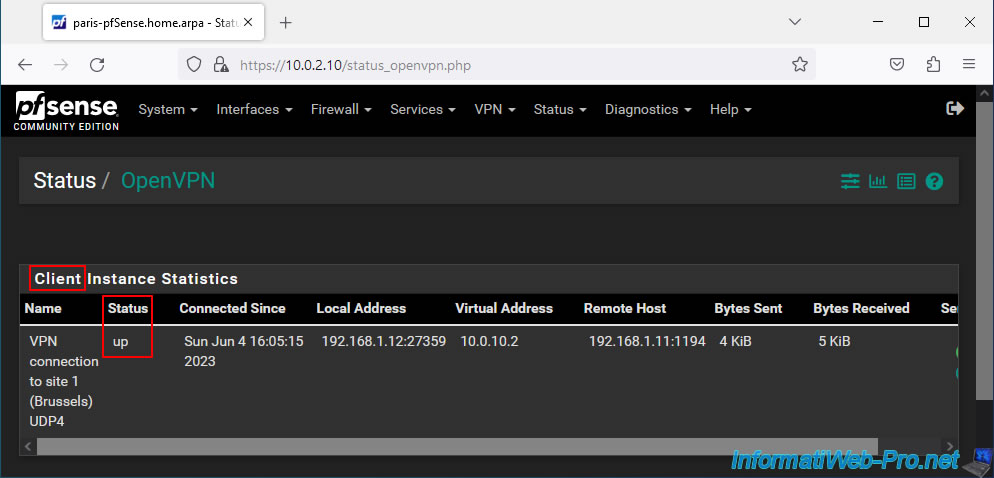Log out using the exit icon
The image size is (994, 478).
(x=955, y=108)
